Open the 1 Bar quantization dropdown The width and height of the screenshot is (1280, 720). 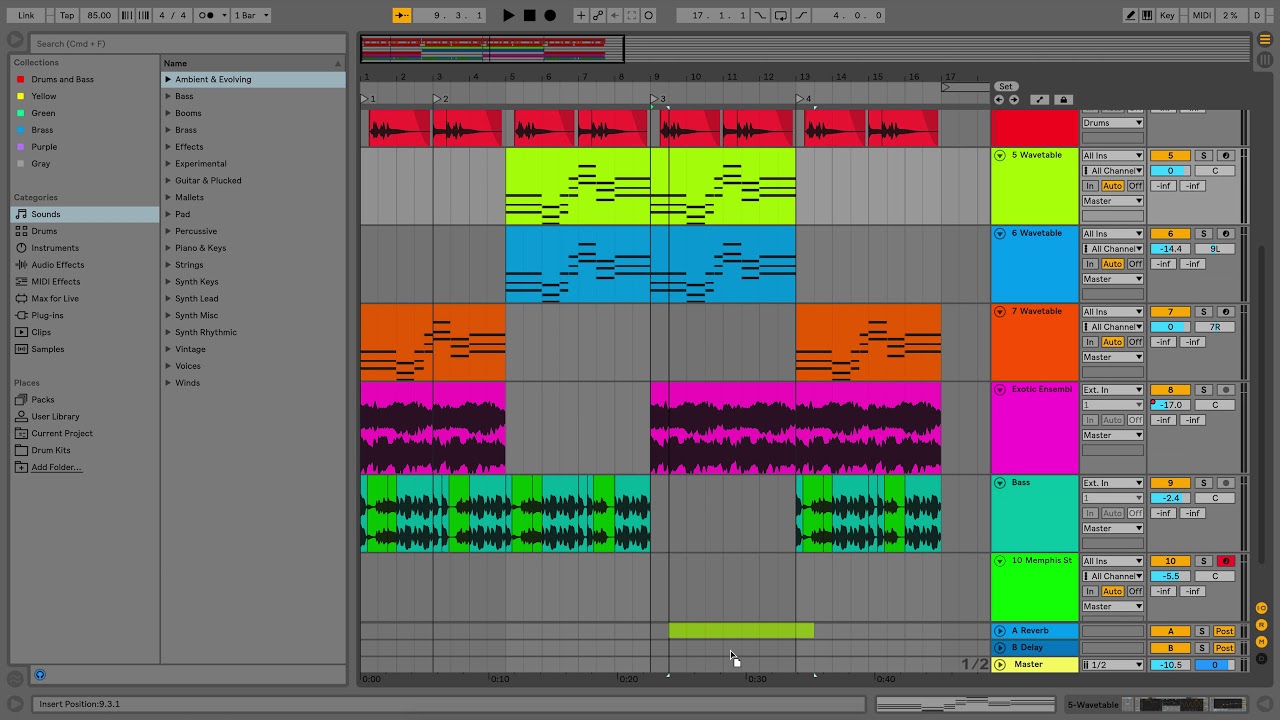tap(251, 15)
